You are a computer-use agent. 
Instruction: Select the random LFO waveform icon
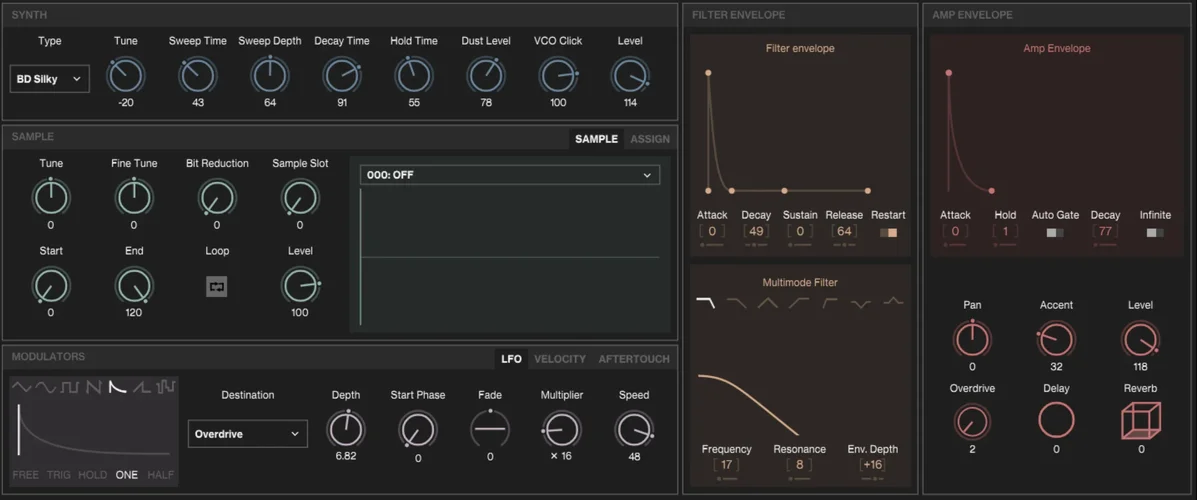pyautogui.click(x=165, y=387)
